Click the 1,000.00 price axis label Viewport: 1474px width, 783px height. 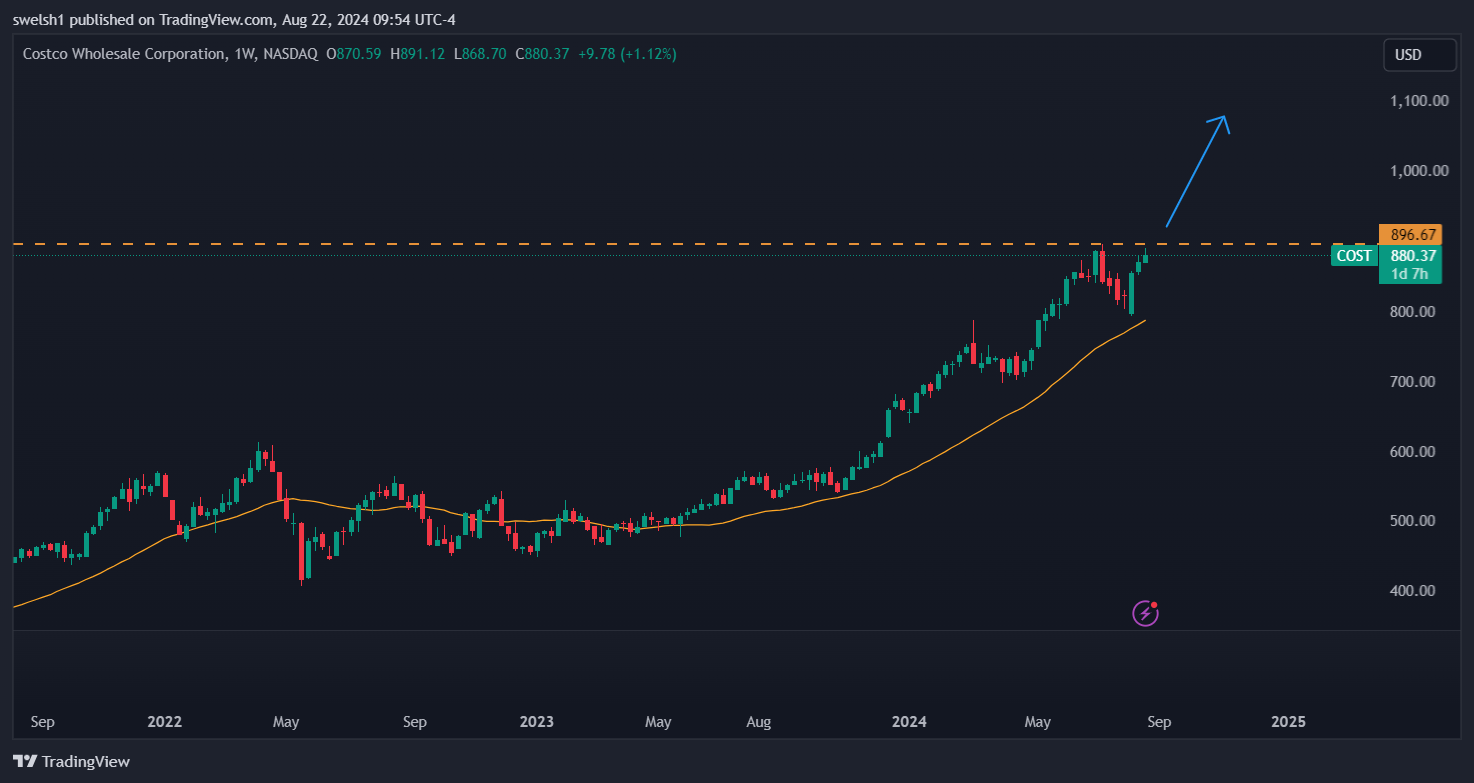click(1419, 170)
